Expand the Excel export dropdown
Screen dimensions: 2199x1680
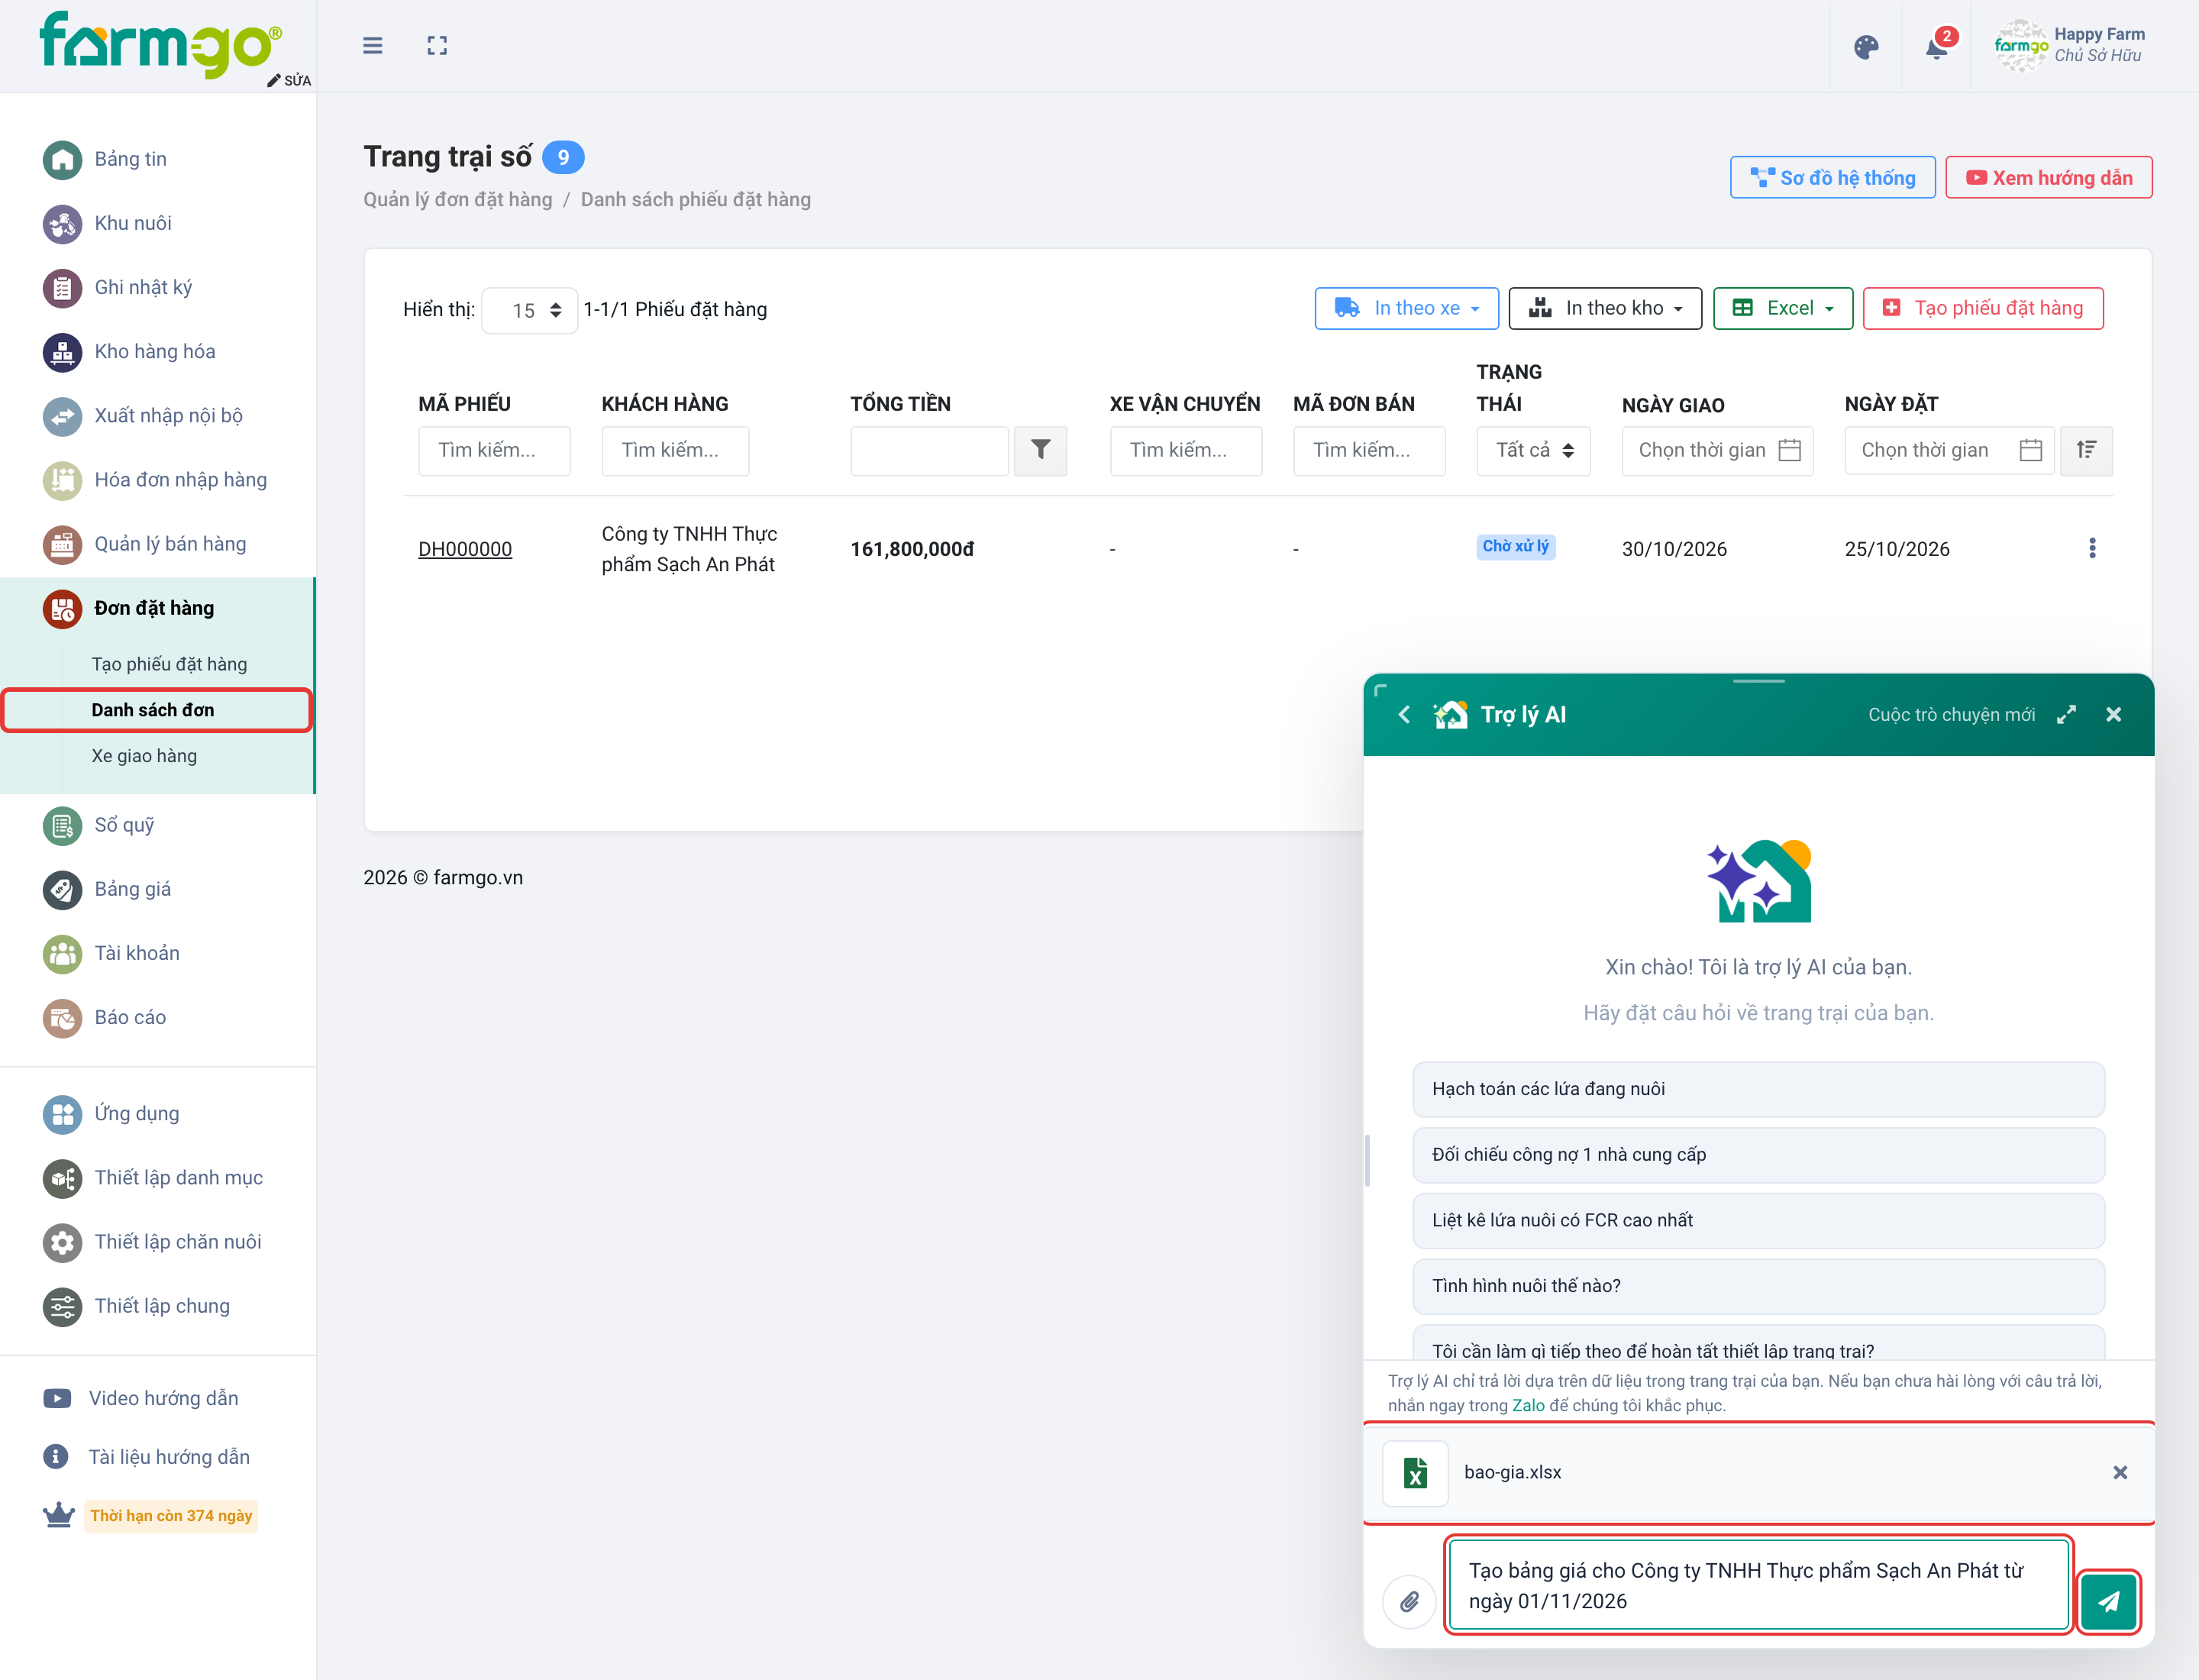1782,308
